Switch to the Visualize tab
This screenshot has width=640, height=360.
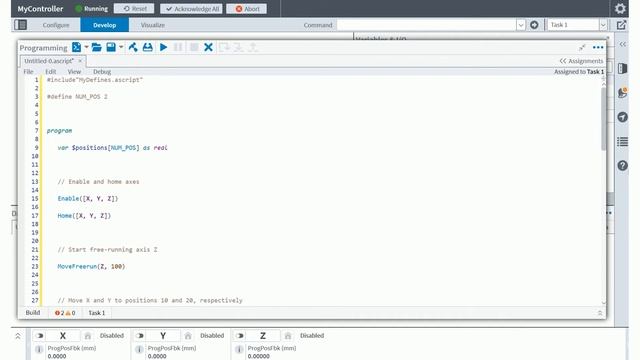(153, 25)
